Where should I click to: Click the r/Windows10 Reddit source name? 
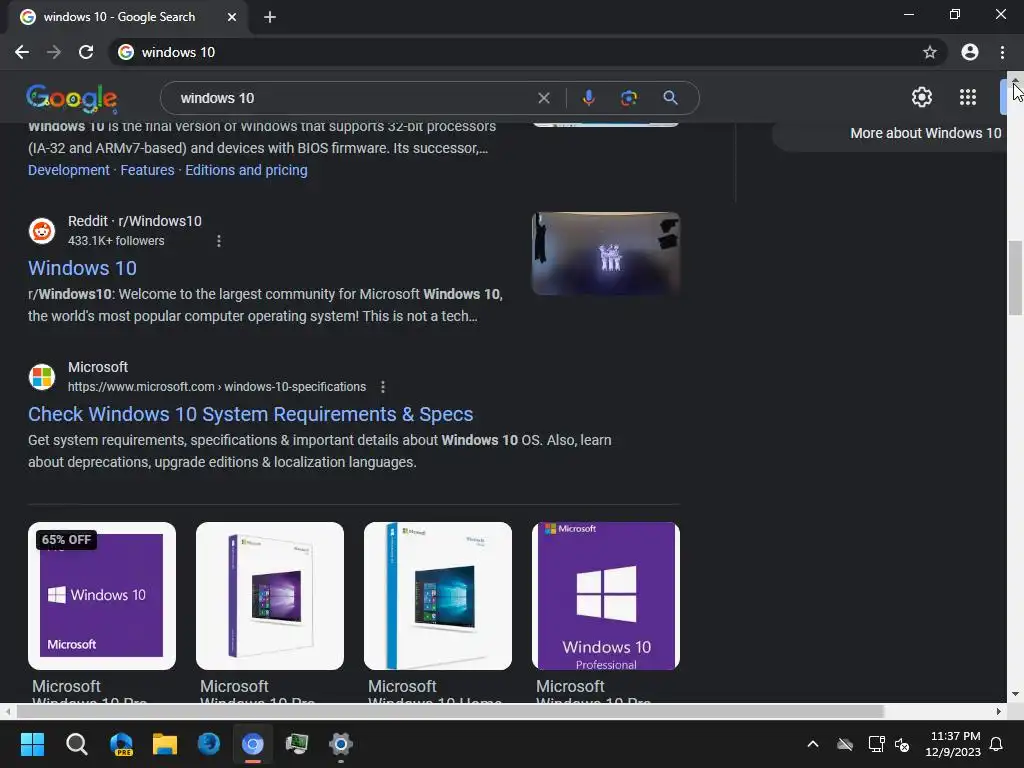160,221
